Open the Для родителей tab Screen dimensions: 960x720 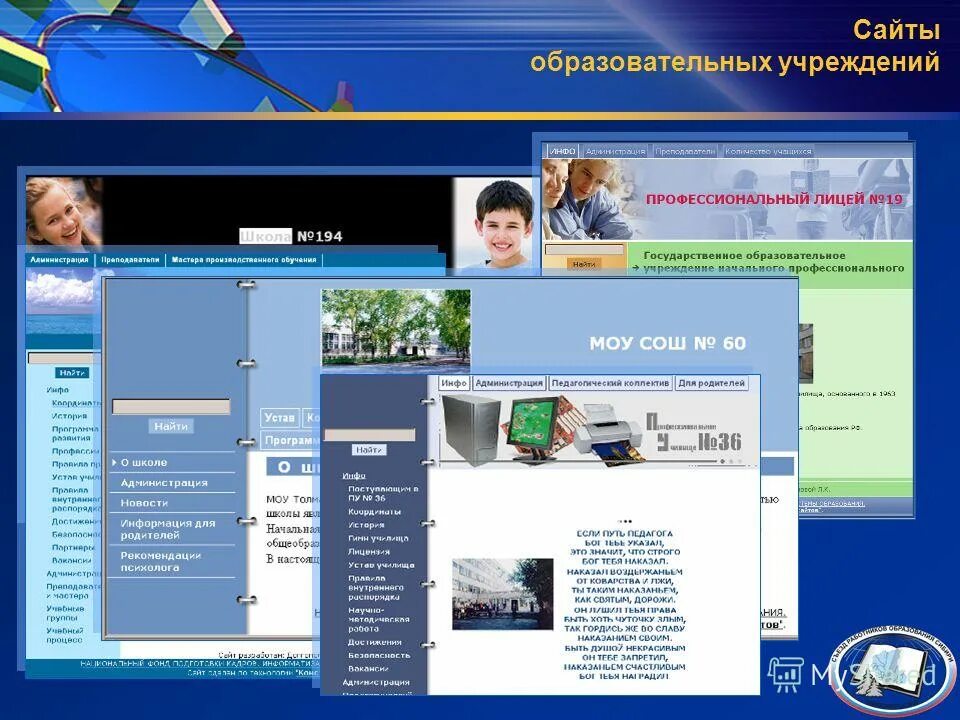pos(712,381)
